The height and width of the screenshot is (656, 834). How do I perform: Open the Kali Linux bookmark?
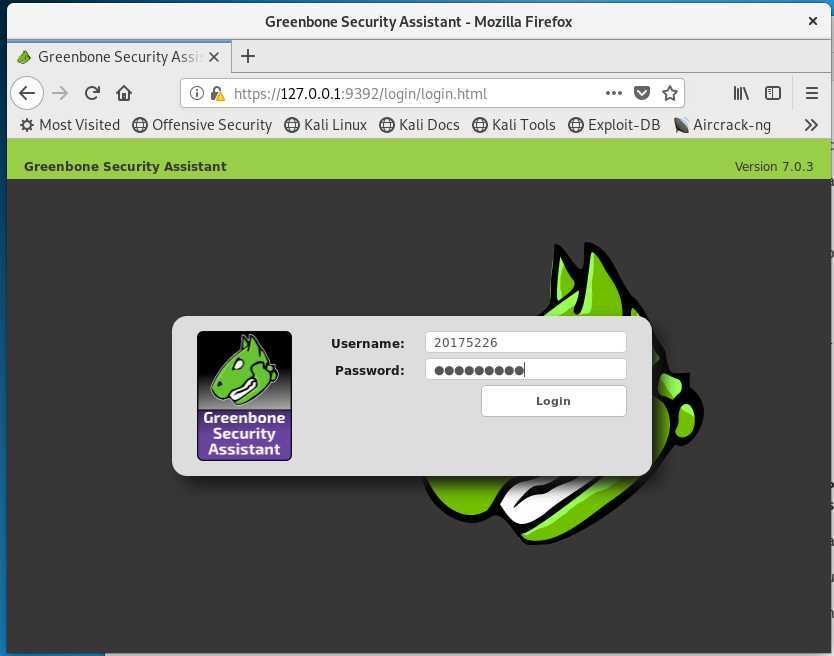tap(326, 125)
